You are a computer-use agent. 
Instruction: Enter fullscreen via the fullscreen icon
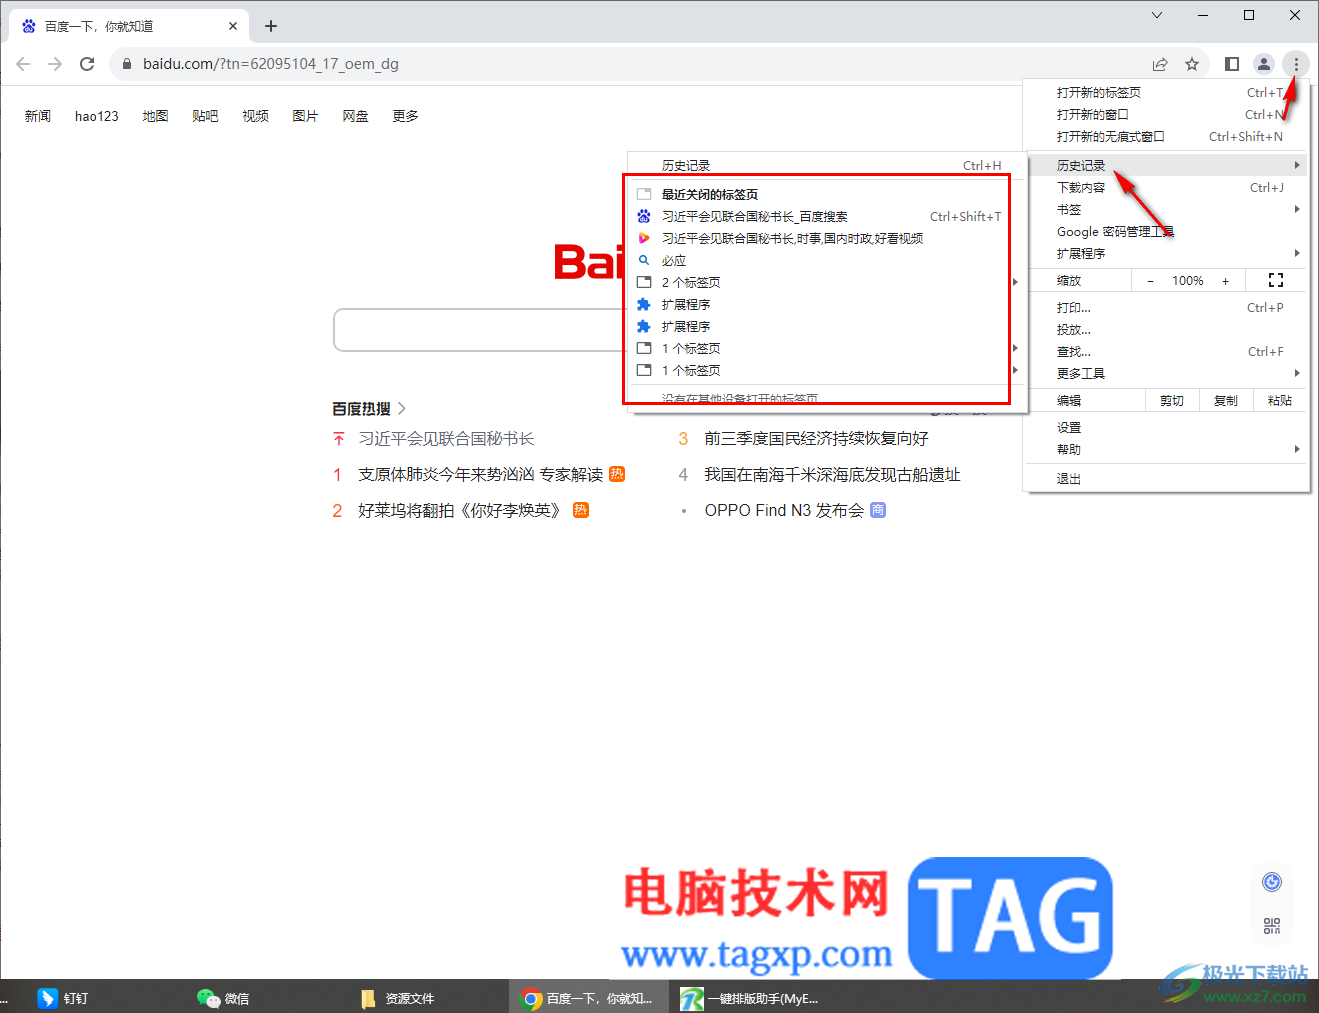click(x=1275, y=280)
